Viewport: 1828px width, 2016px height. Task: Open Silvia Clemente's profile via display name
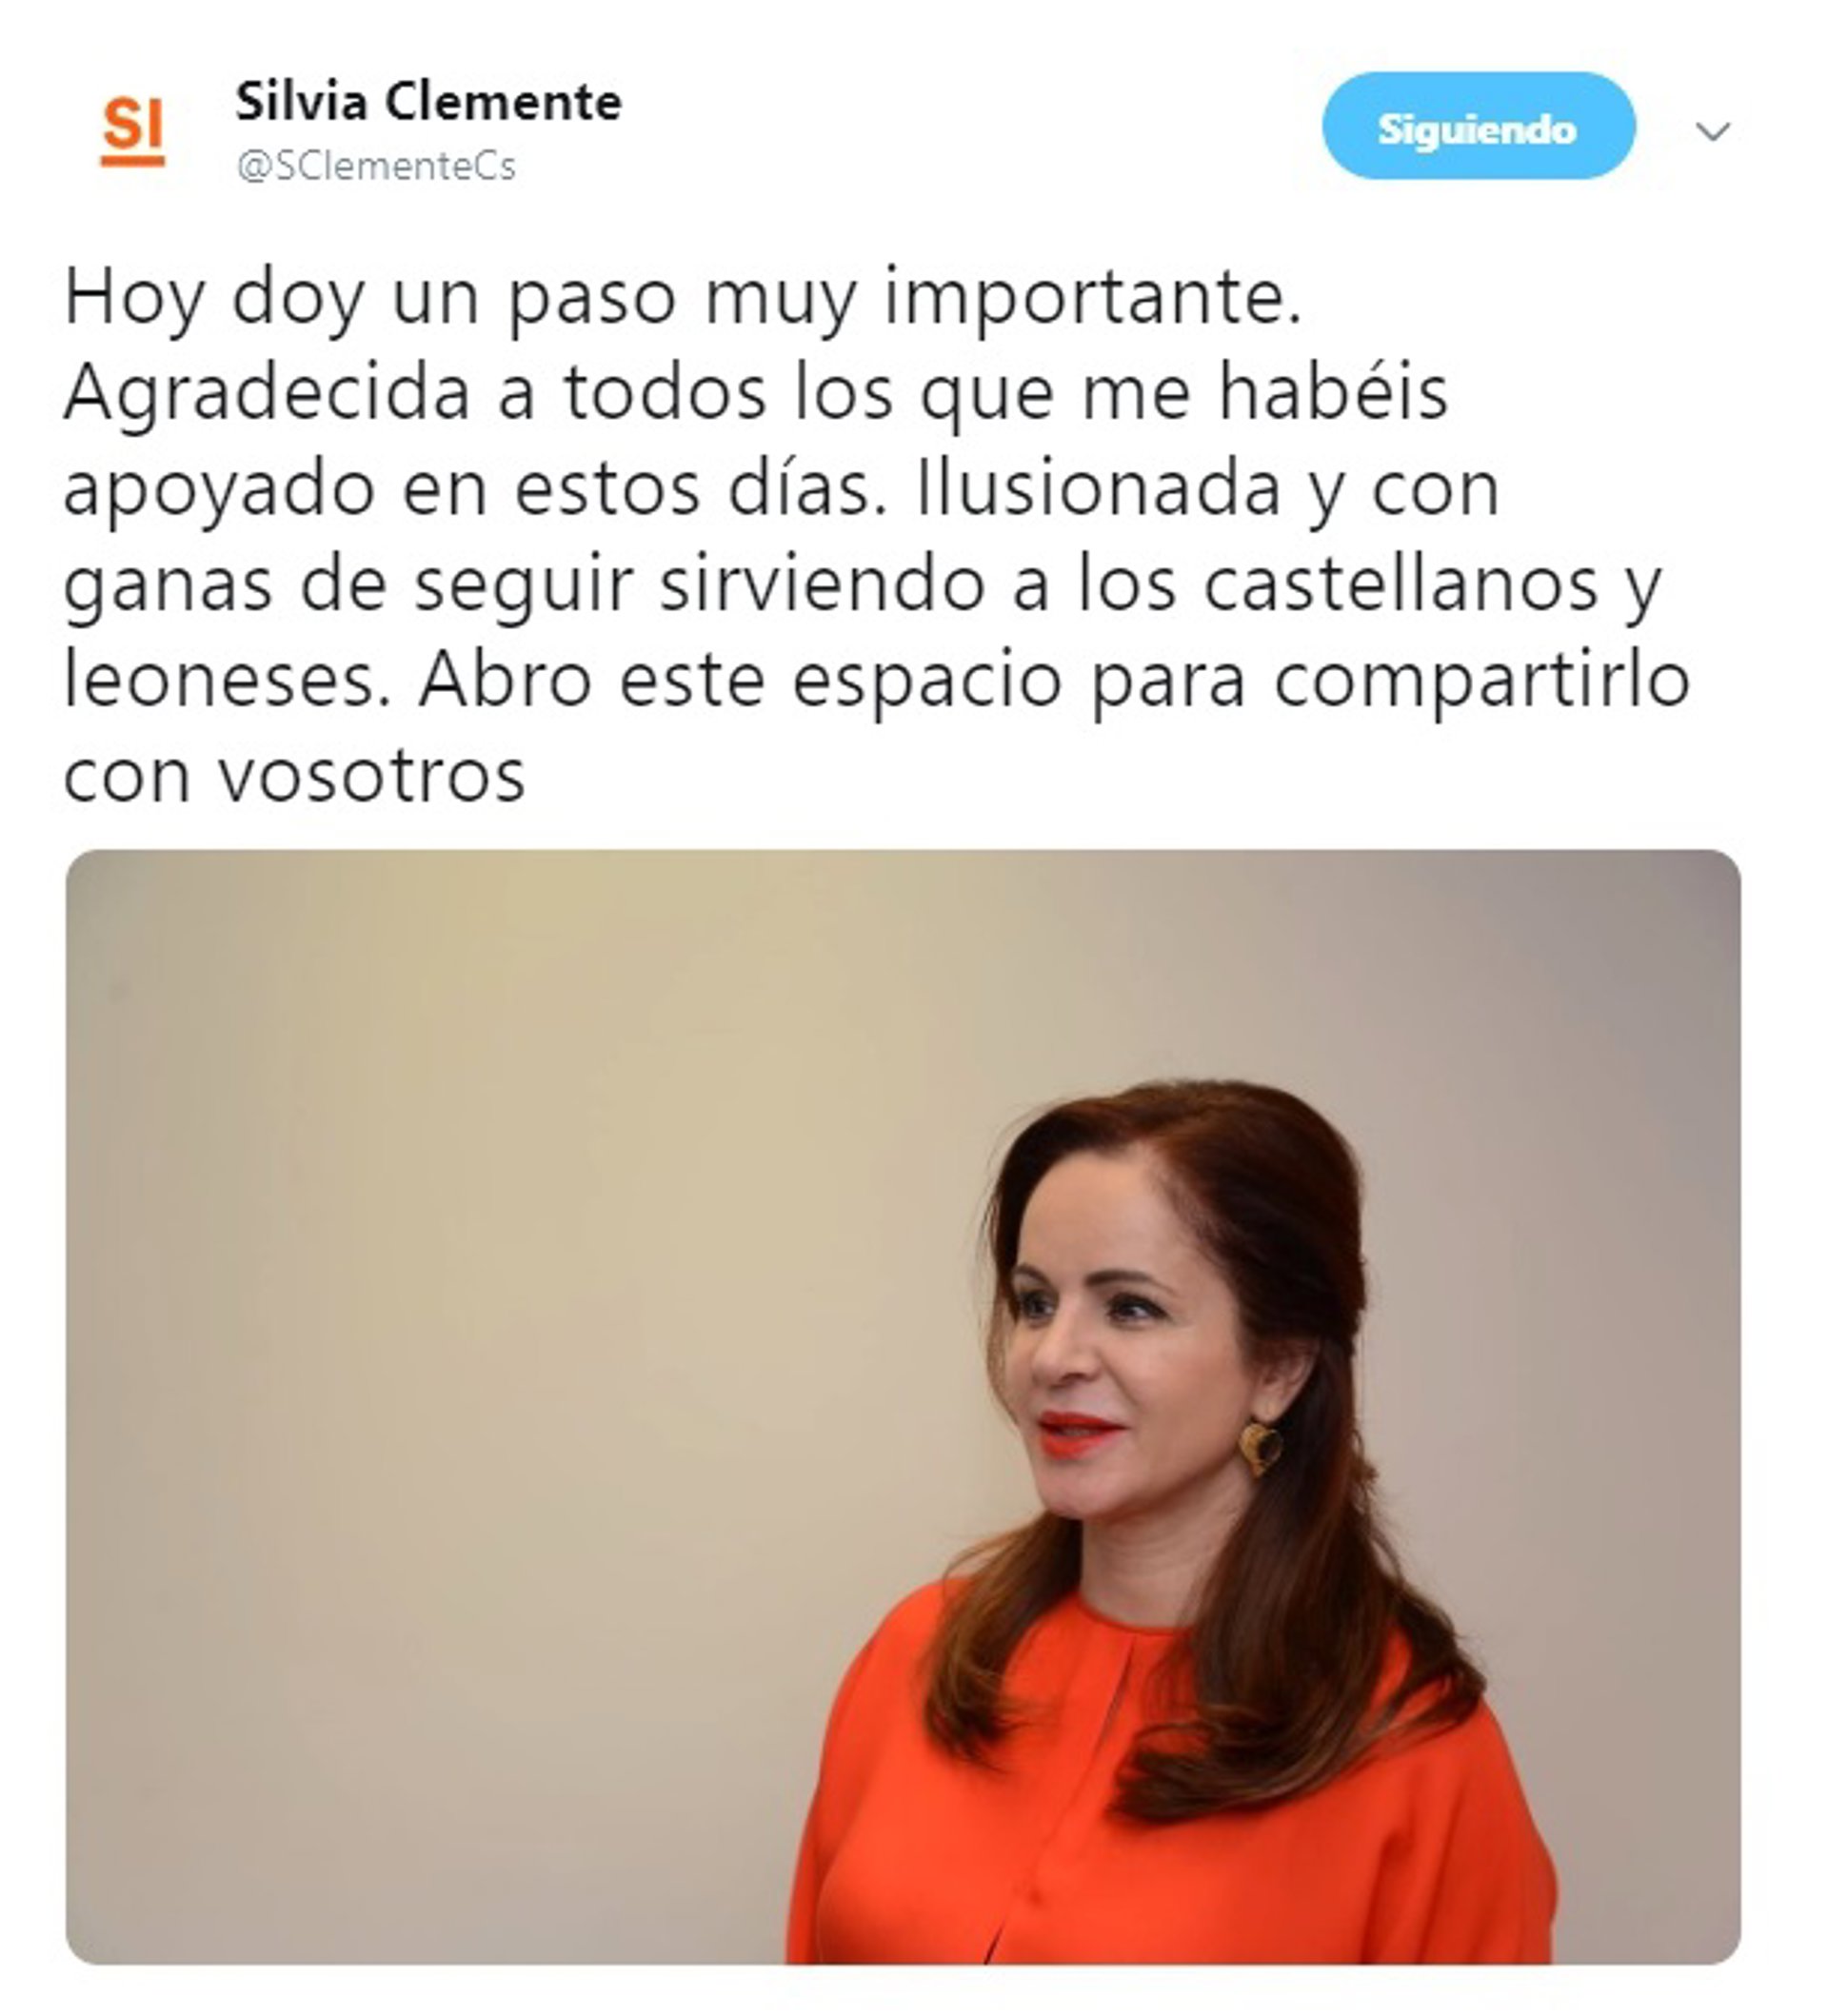point(428,101)
